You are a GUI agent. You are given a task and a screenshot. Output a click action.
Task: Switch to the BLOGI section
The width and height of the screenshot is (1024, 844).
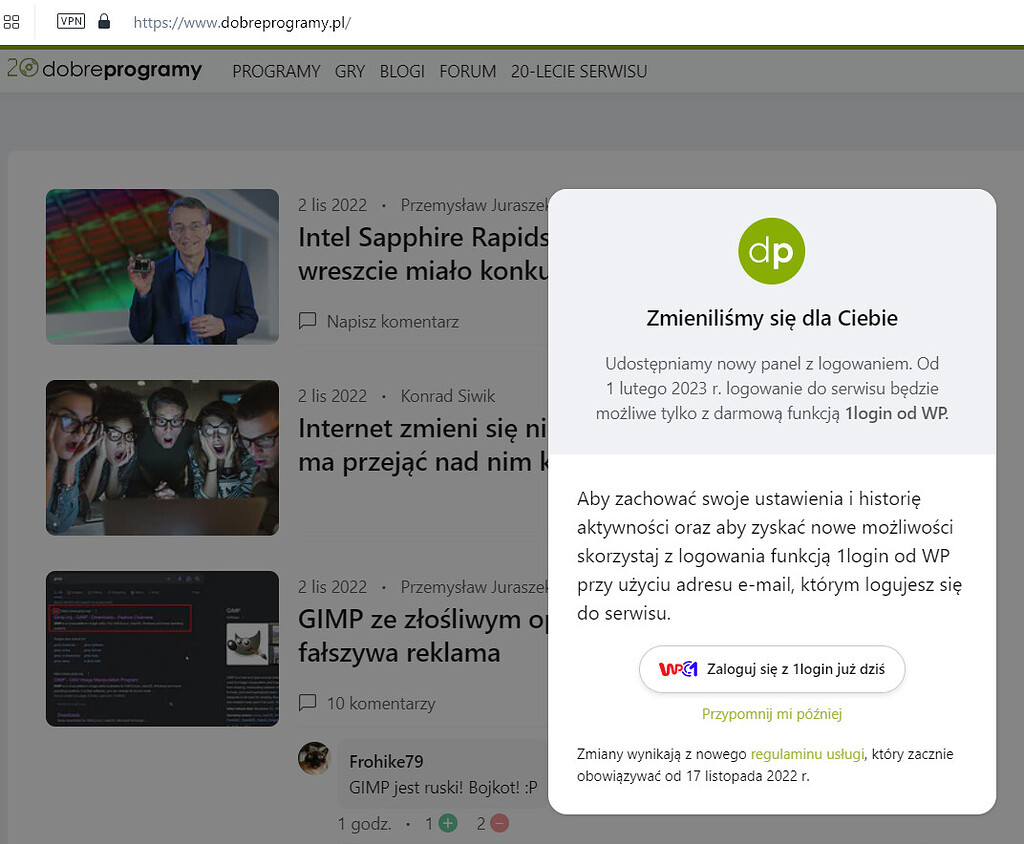tap(402, 71)
